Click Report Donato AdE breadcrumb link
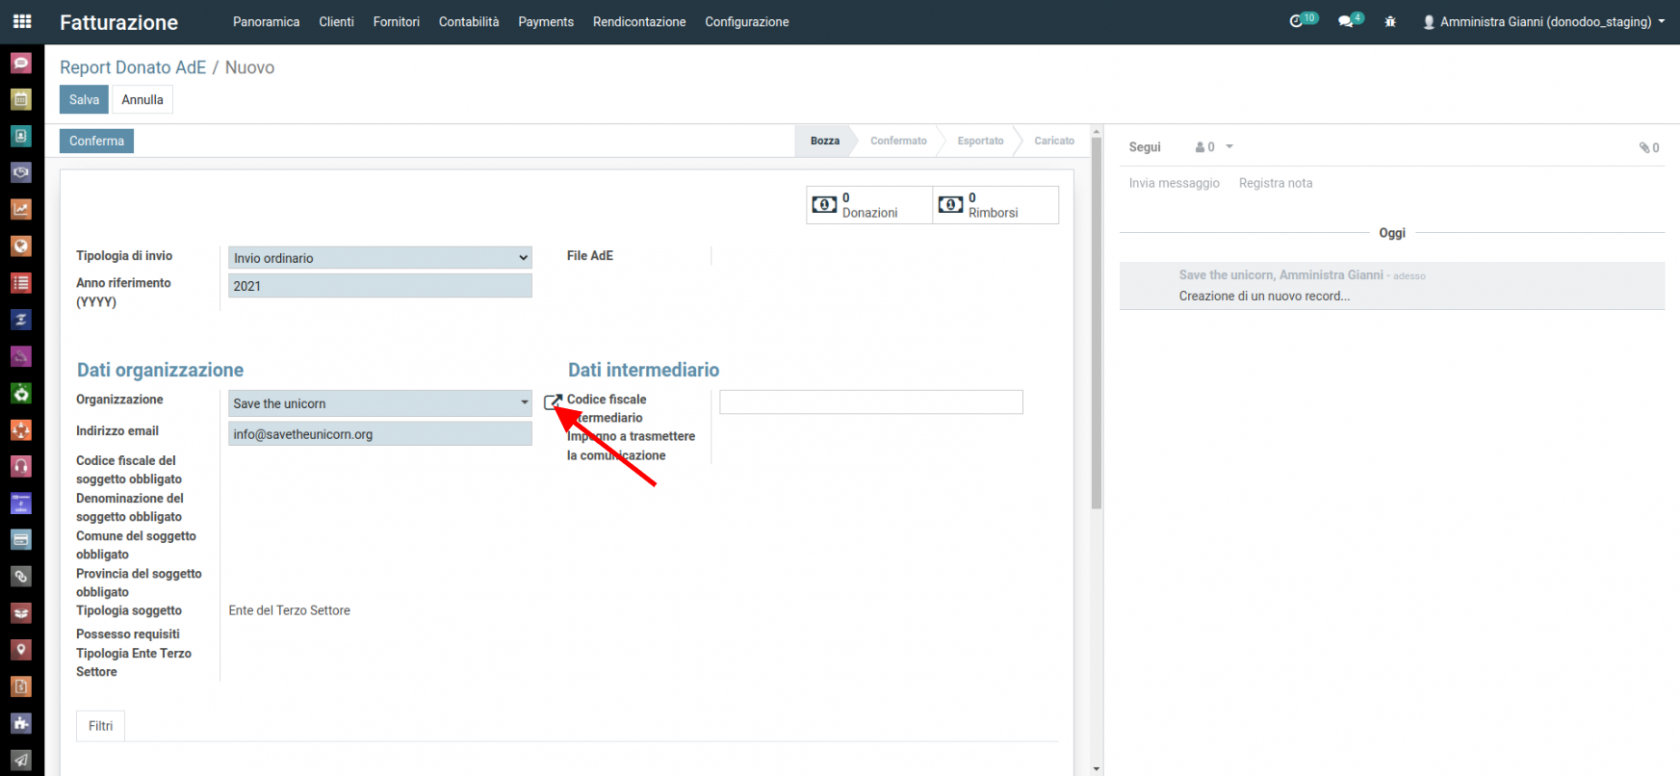This screenshot has width=1680, height=776. [x=132, y=67]
